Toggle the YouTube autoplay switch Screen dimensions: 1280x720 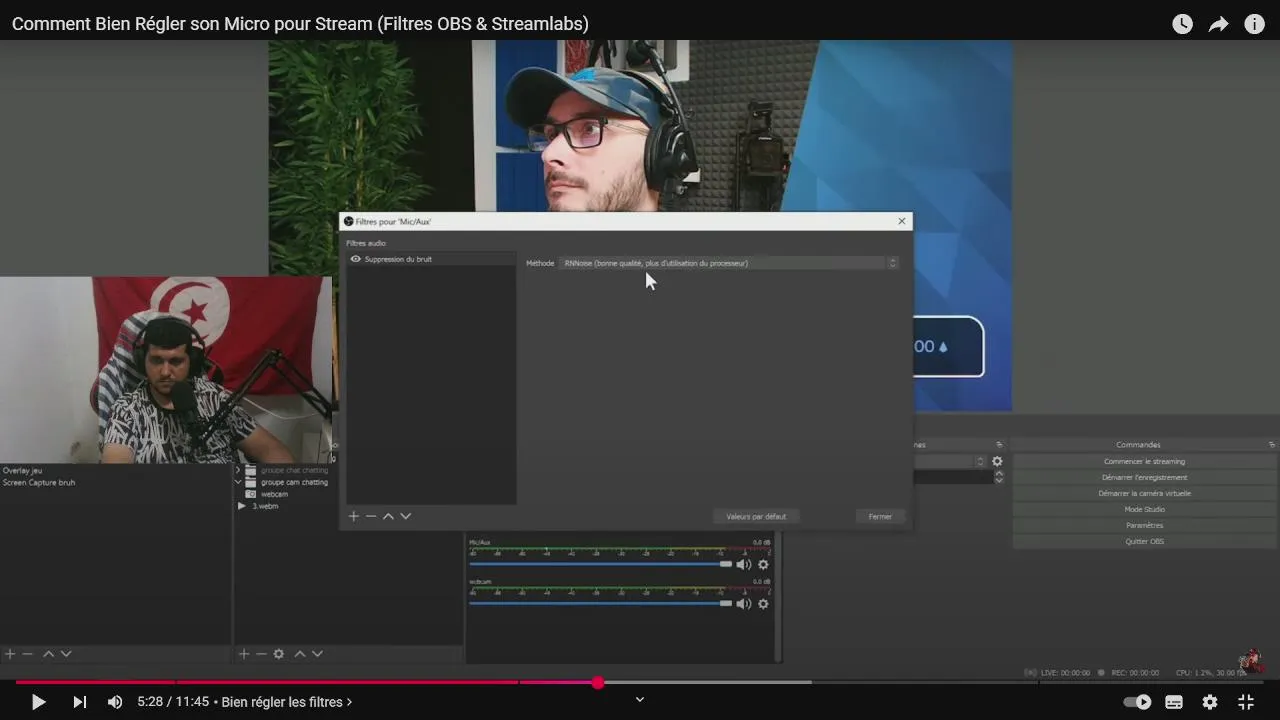coord(1137,702)
